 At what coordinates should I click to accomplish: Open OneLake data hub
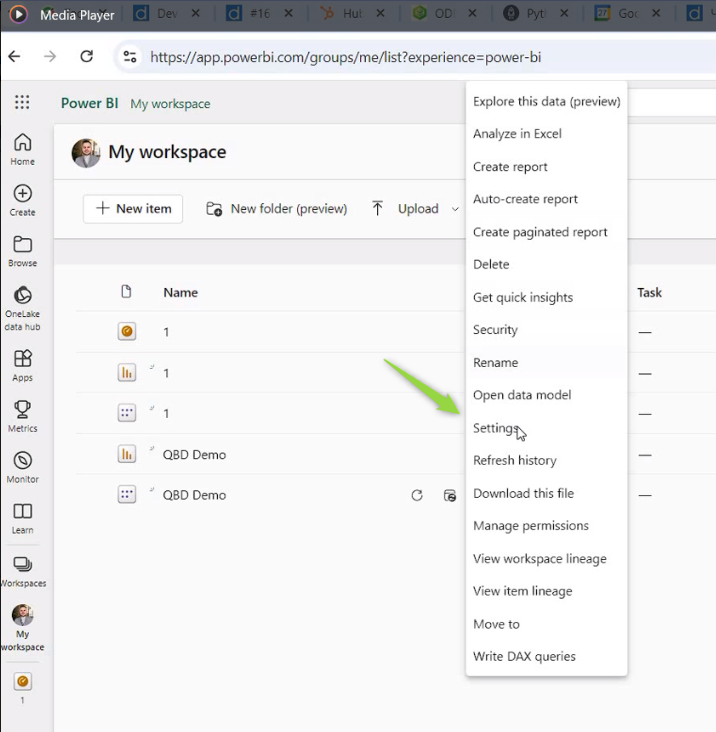tap(22, 308)
